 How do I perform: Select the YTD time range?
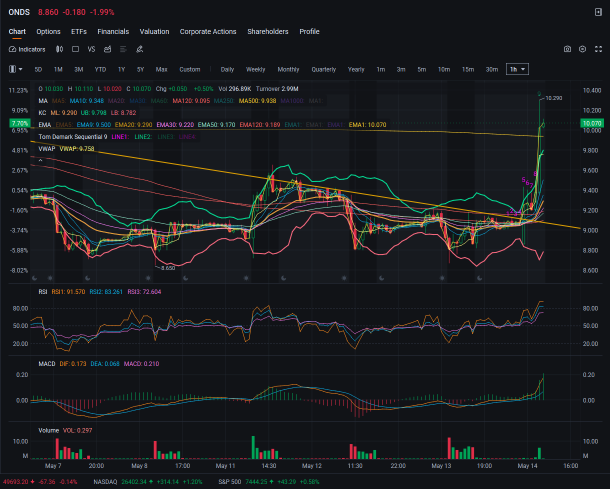point(100,69)
